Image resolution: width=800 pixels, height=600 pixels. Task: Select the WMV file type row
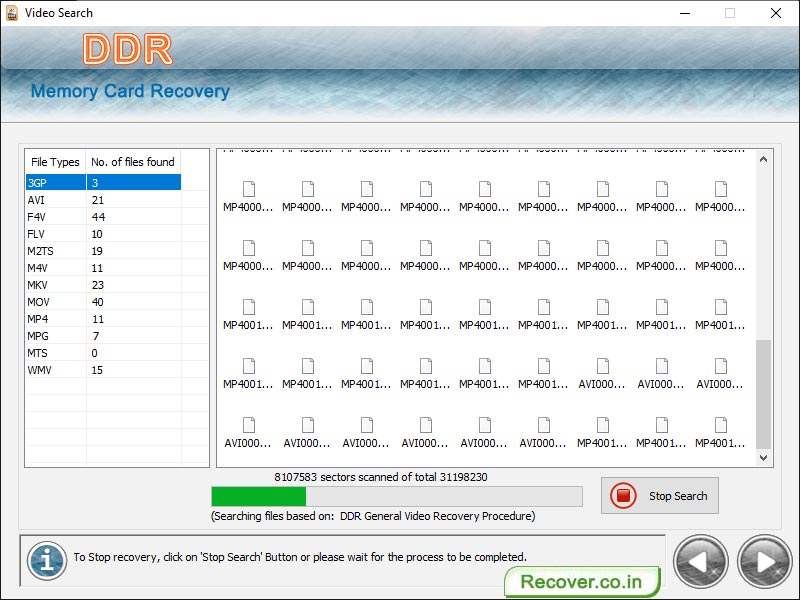pyautogui.click(x=55, y=369)
